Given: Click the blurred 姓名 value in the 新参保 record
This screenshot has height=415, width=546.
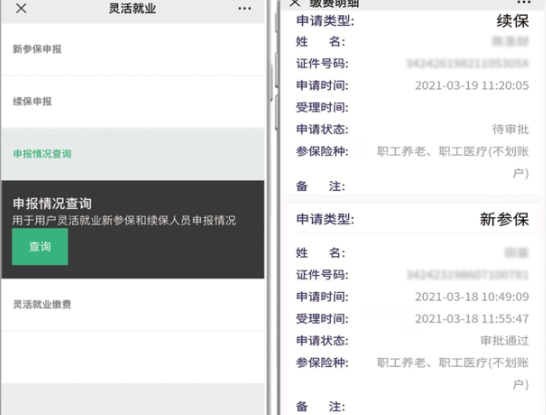Looking at the screenshot, I should [517, 253].
